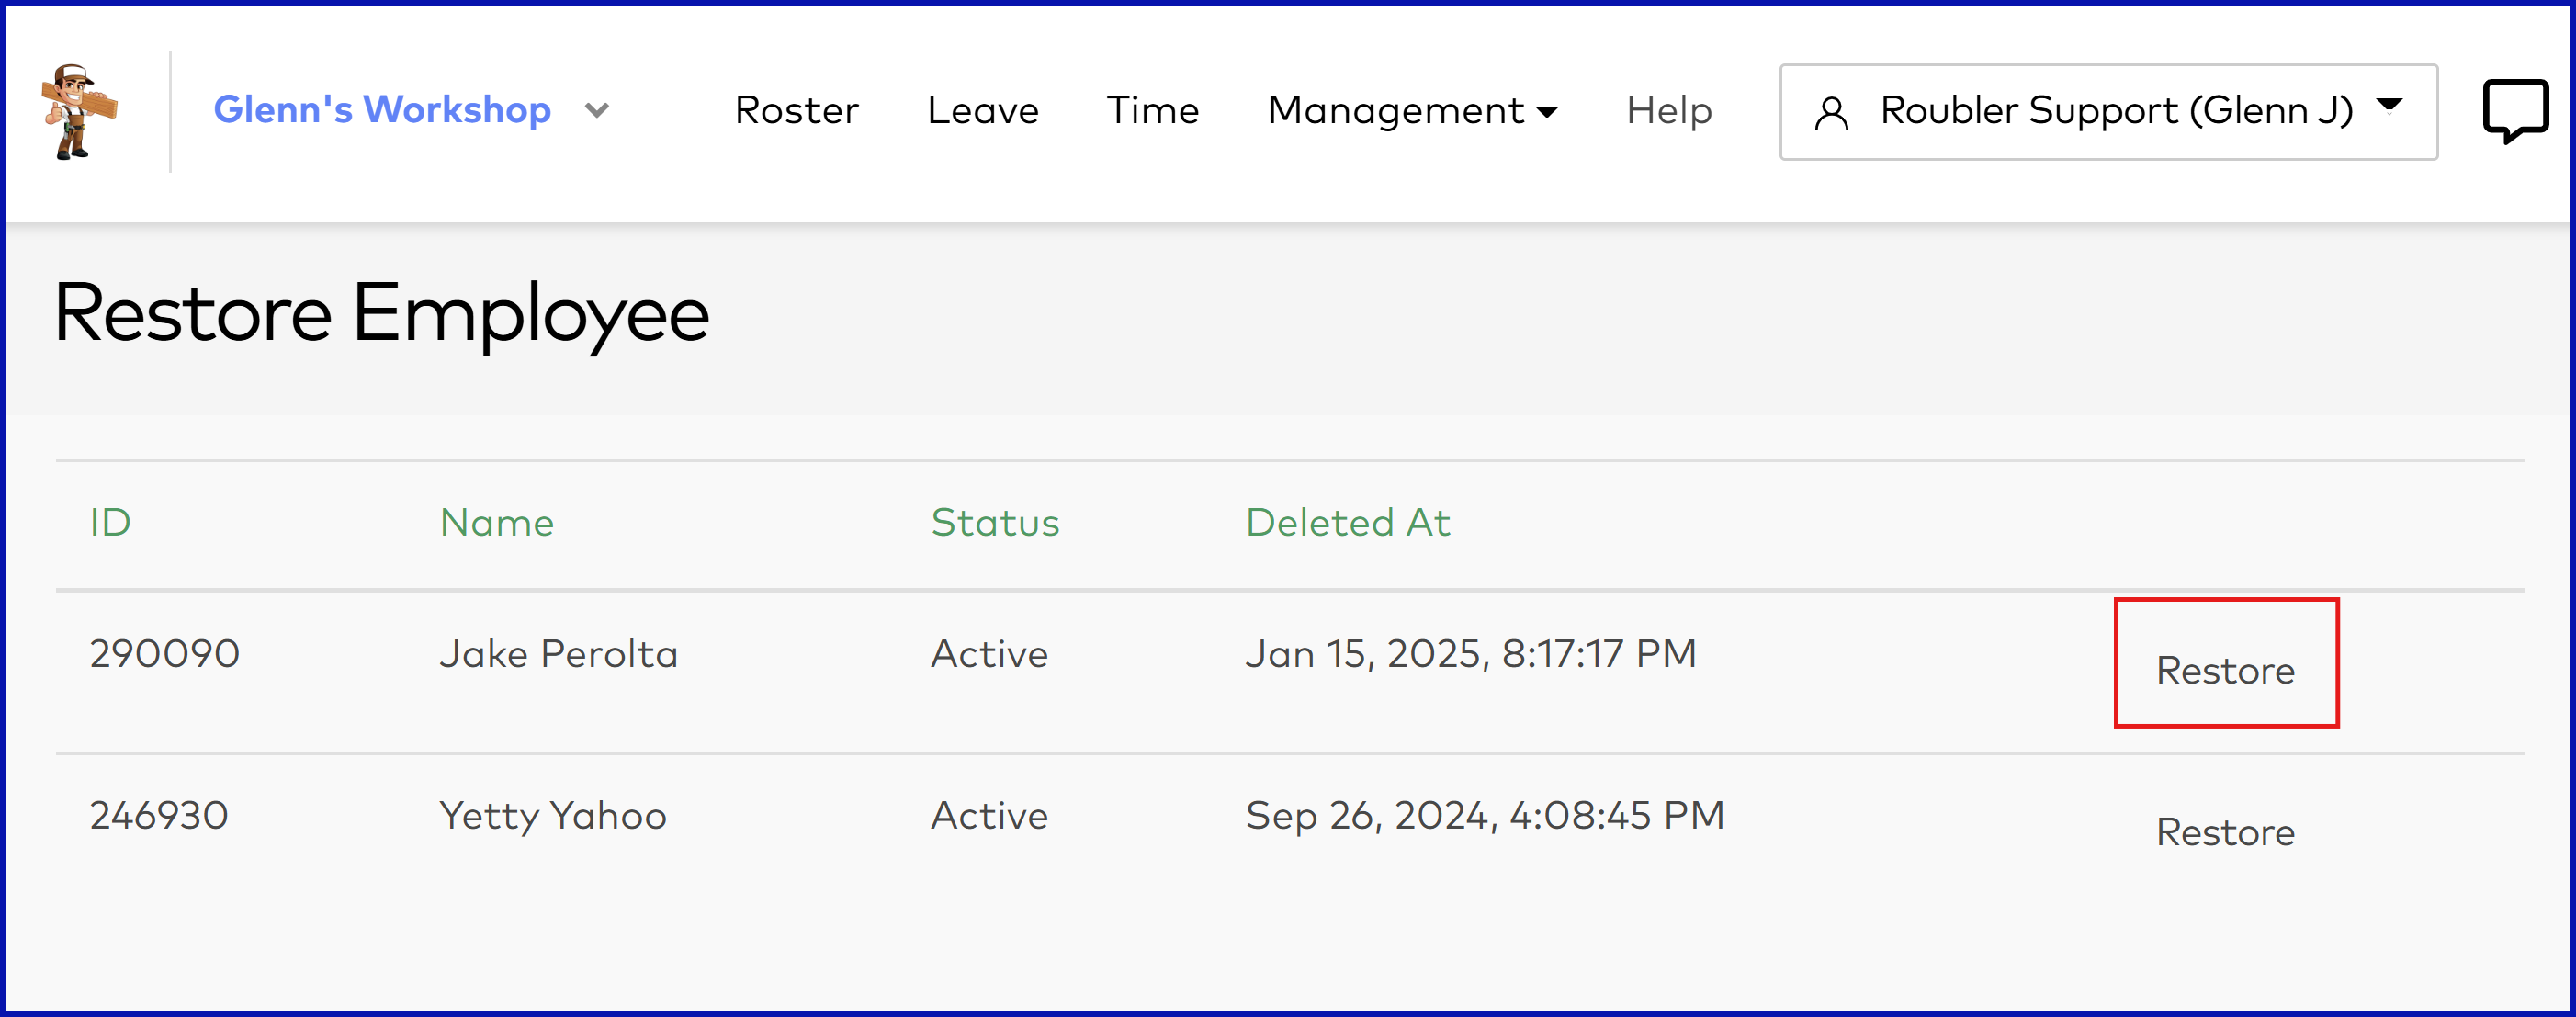Go to the Leave menu
Image resolution: width=2576 pixels, height=1017 pixels.
pos(982,111)
